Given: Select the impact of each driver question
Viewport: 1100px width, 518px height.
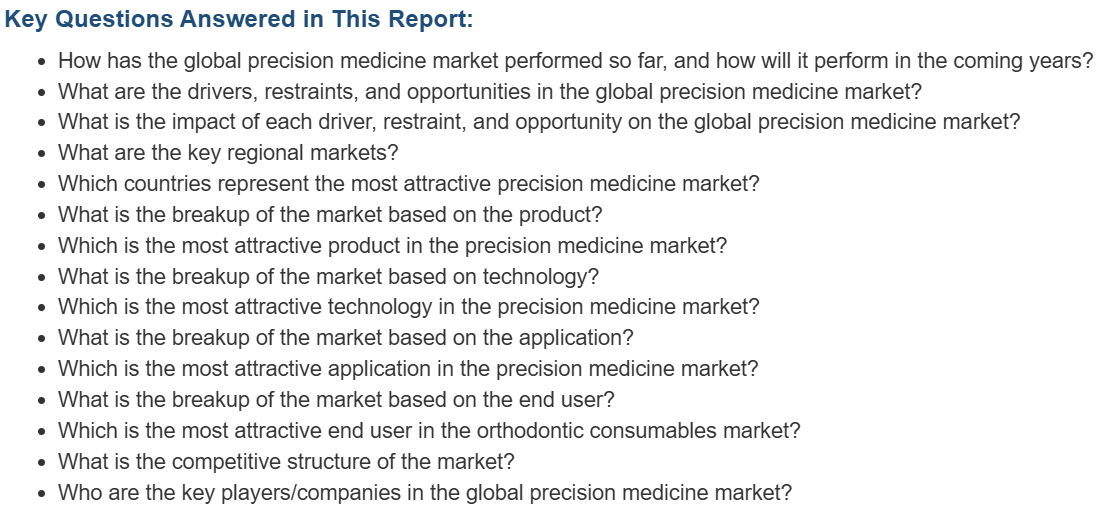Looking at the screenshot, I should click(x=539, y=122).
